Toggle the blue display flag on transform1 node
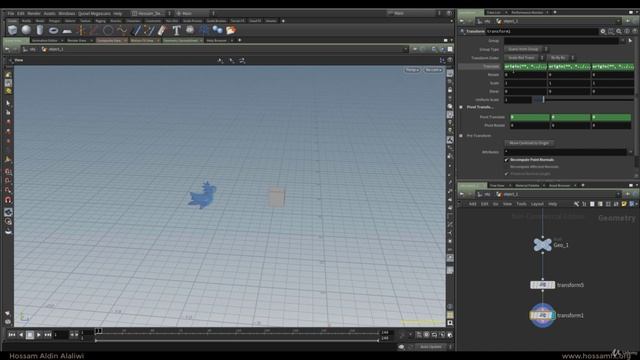The width and height of the screenshot is (640, 360). coord(553,315)
